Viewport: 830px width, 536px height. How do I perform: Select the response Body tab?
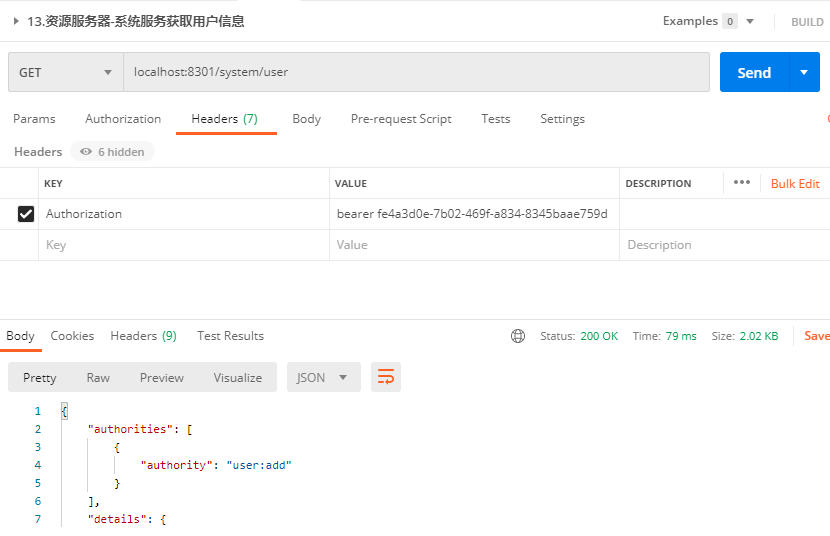[20, 335]
